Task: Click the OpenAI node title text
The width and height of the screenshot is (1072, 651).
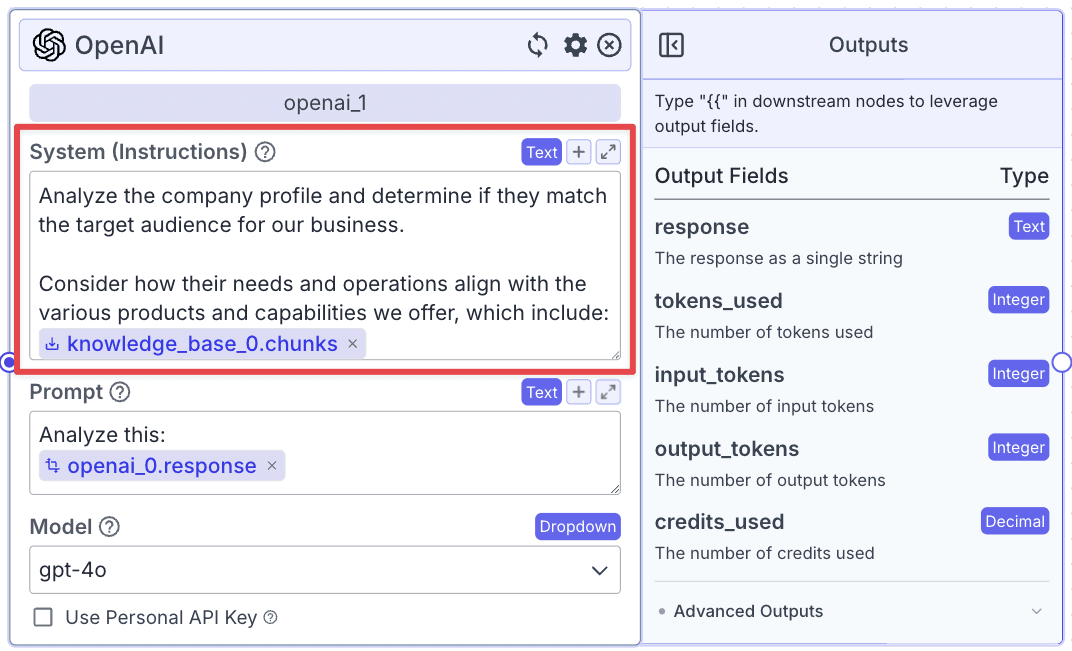Action: [119, 45]
